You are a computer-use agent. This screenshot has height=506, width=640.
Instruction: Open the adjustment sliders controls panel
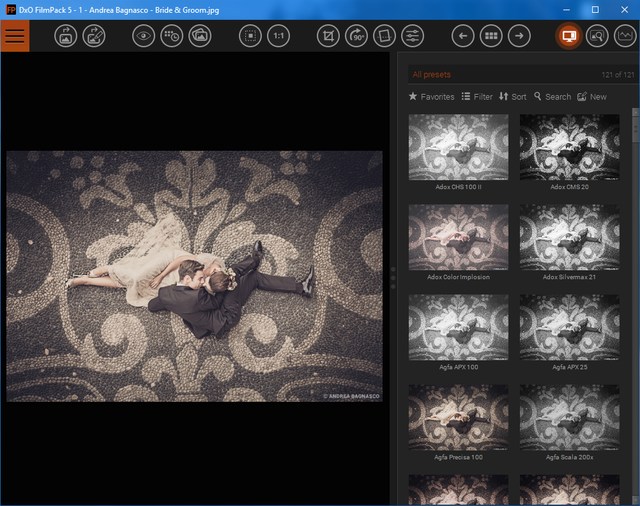pyautogui.click(x=412, y=36)
